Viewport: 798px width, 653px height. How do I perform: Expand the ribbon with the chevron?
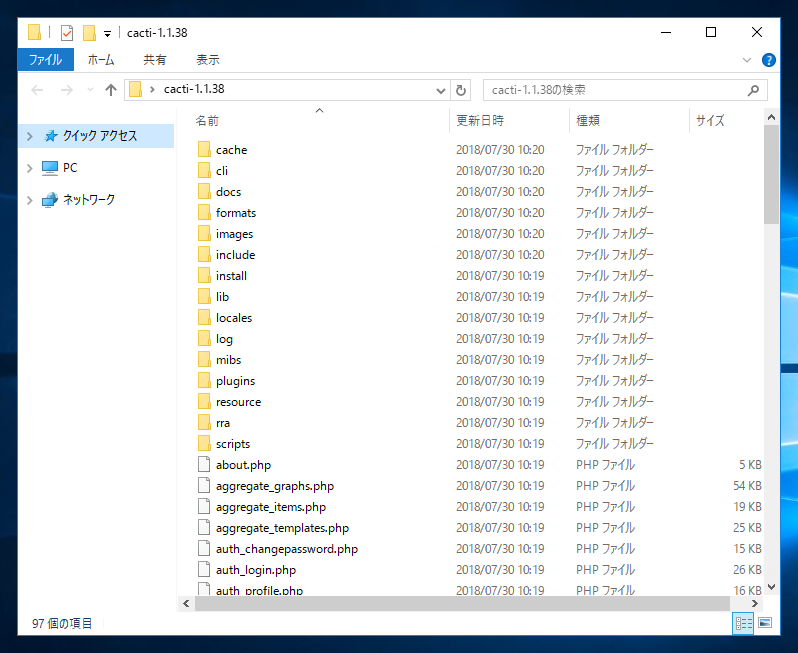click(x=747, y=60)
